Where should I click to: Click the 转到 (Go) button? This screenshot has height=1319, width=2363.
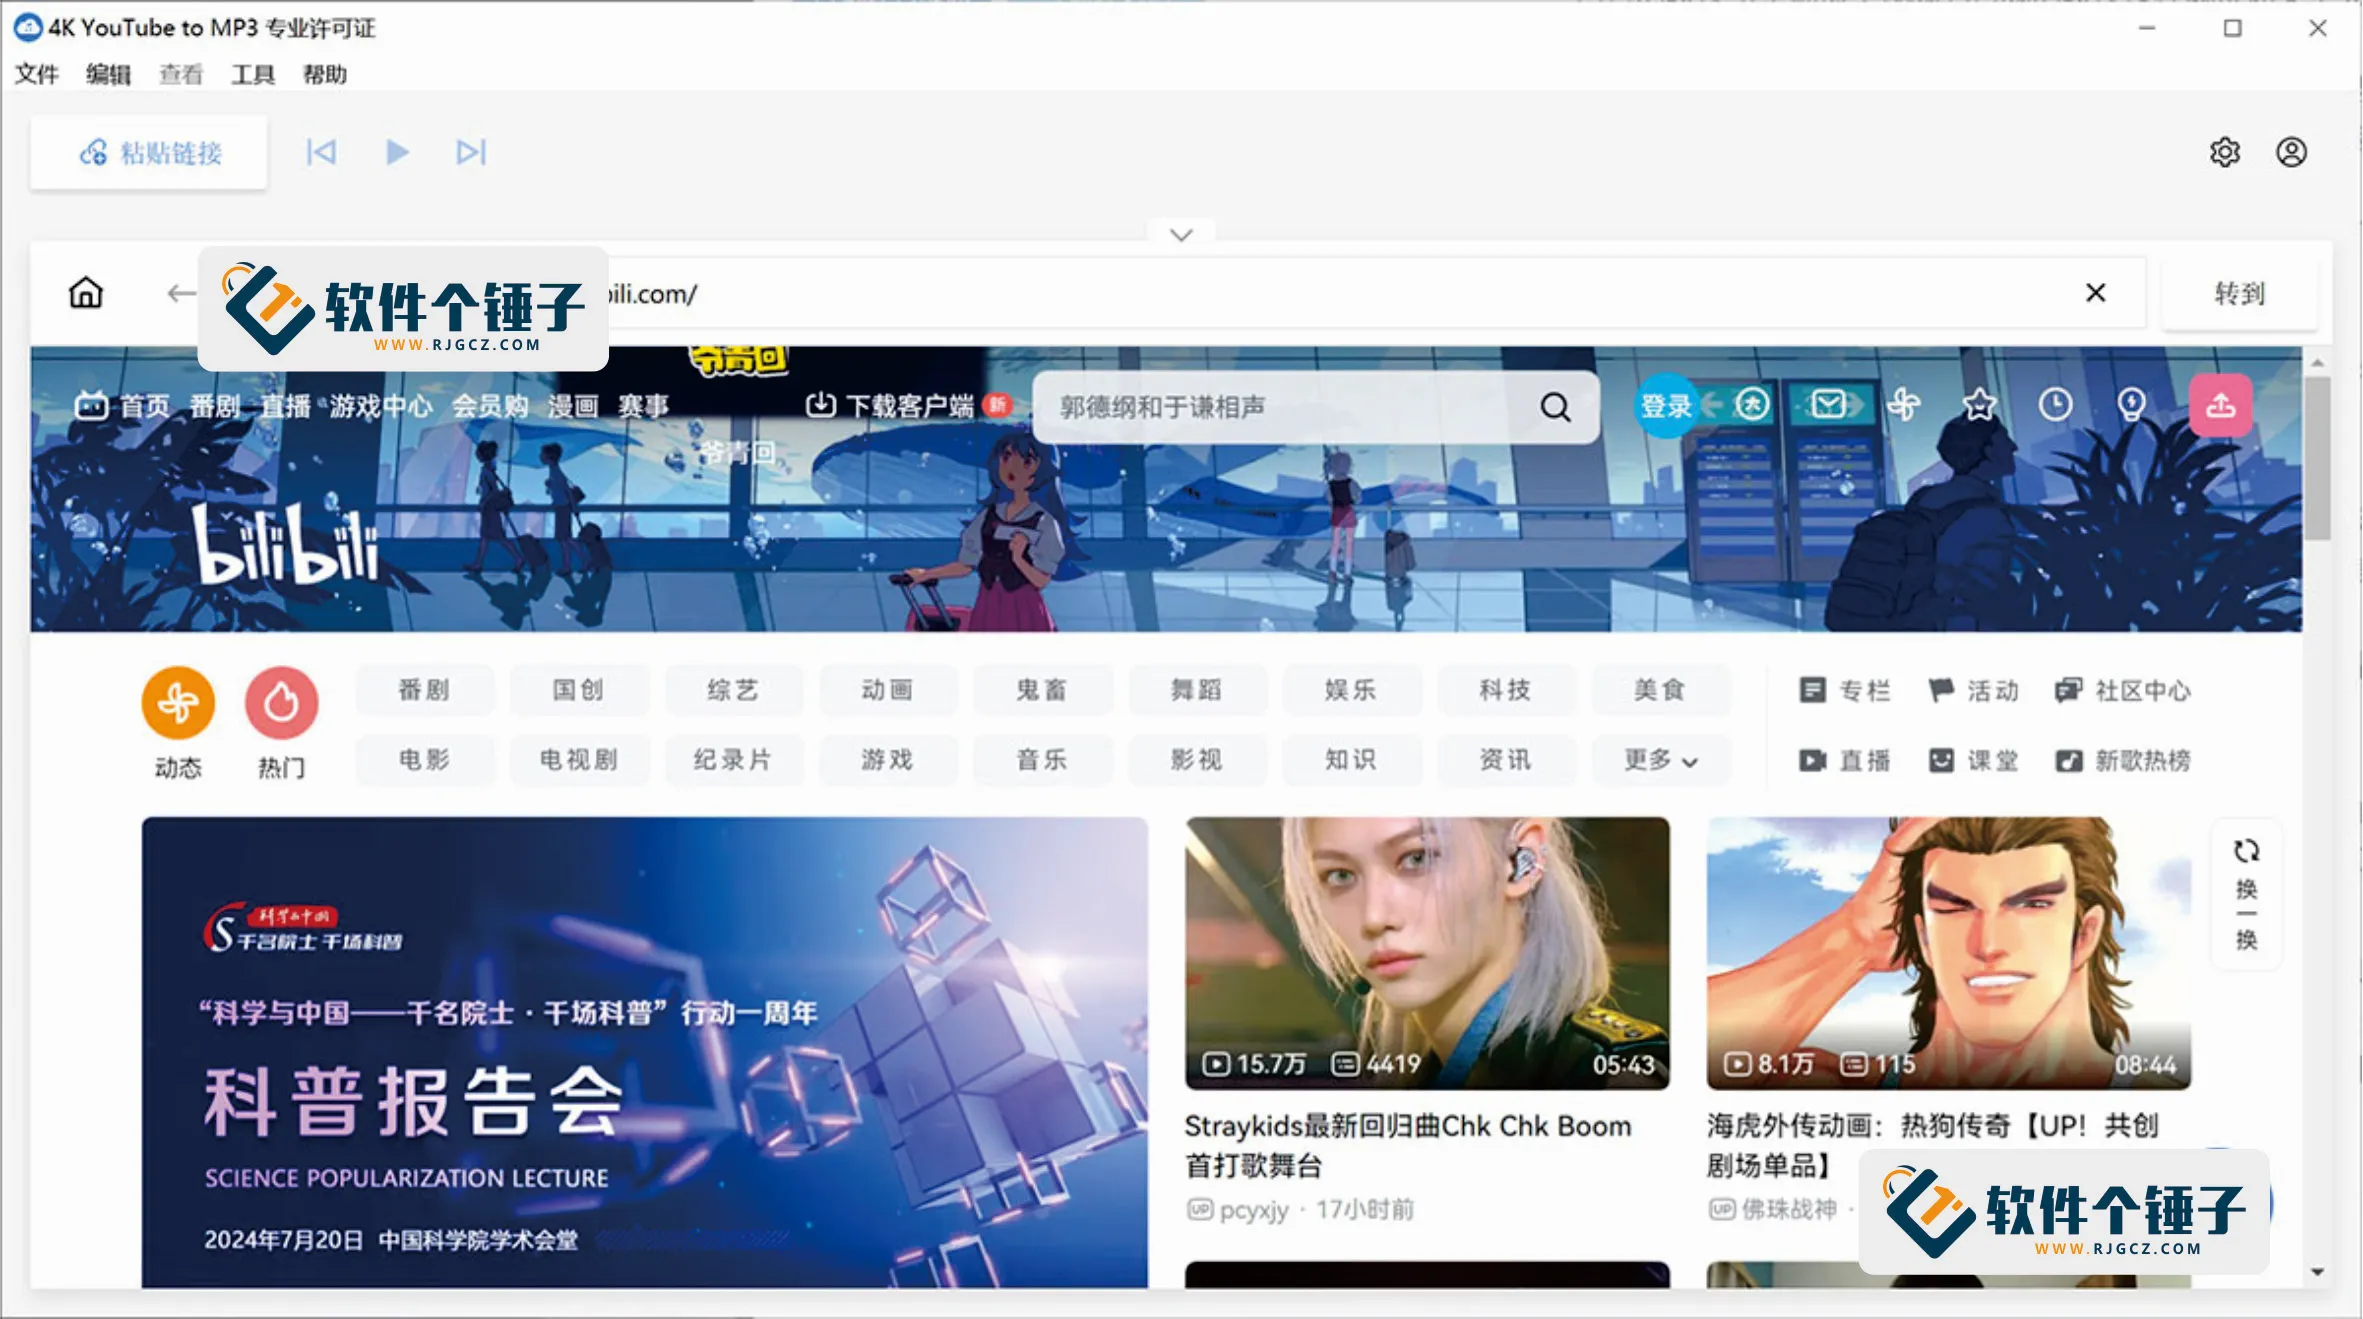2239,293
